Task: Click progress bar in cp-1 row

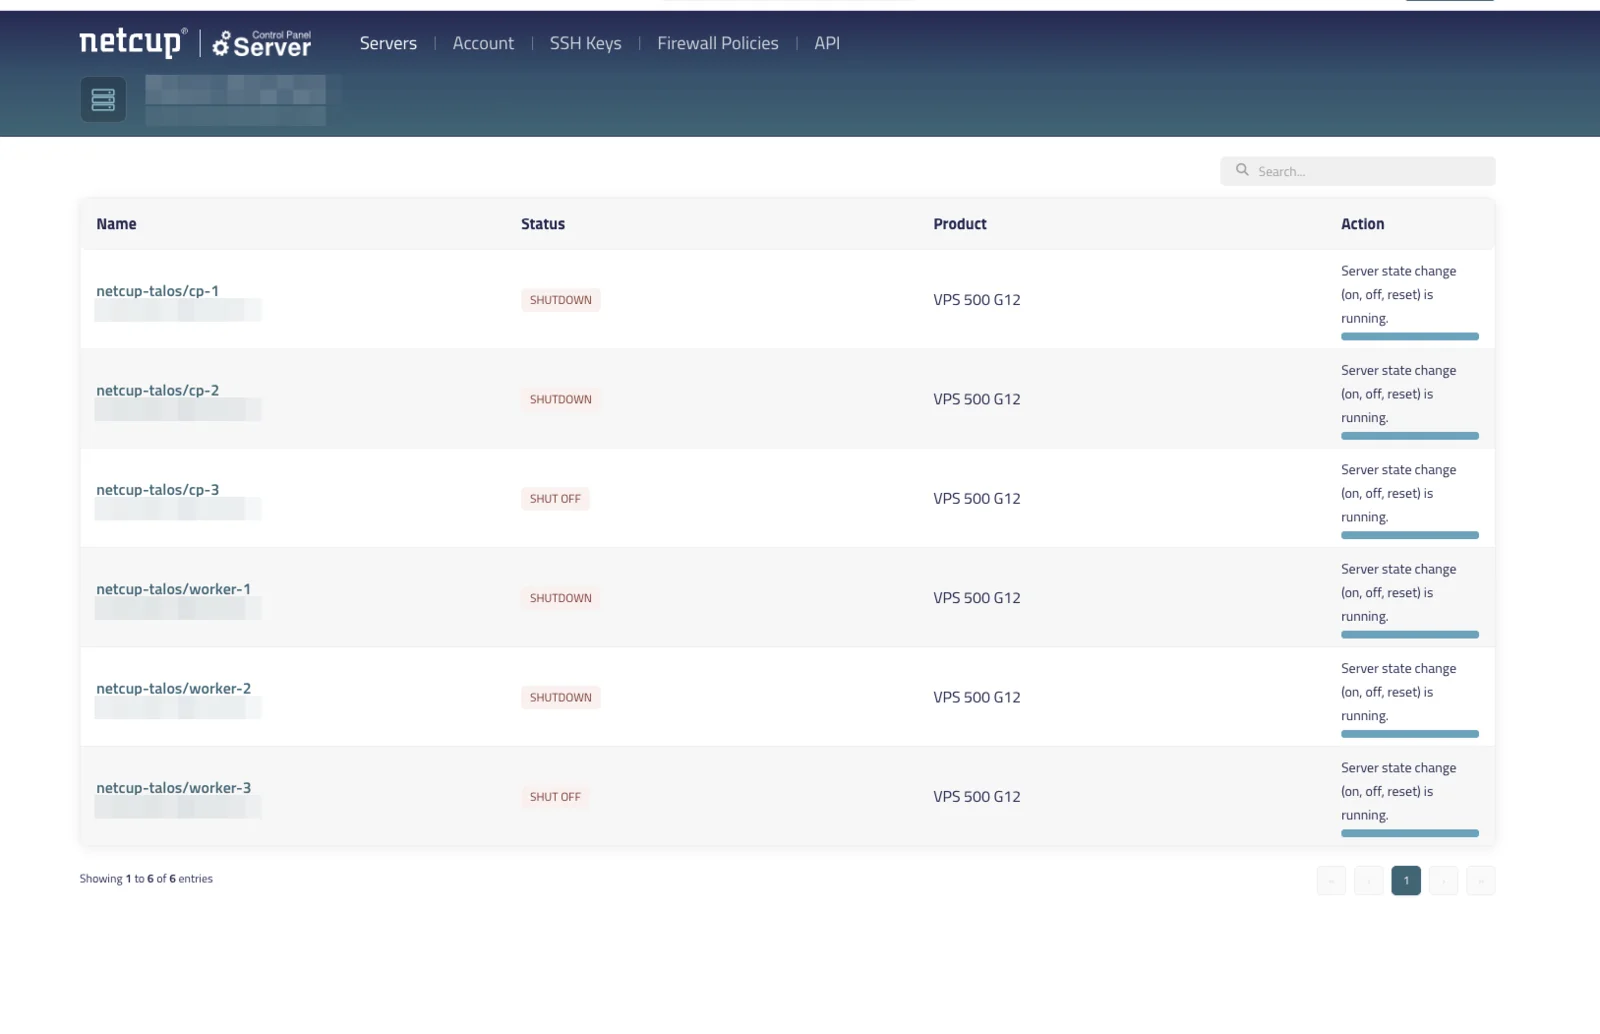Action: [1409, 336]
